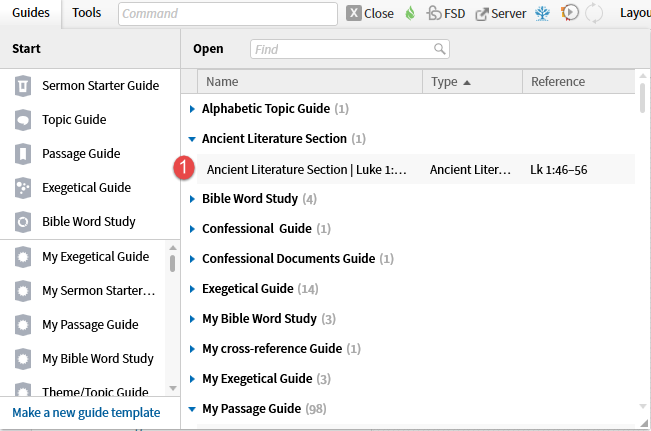Click the Topic Guide speech-bubble icon
651x431 pixels.
[x=23, y=120]
